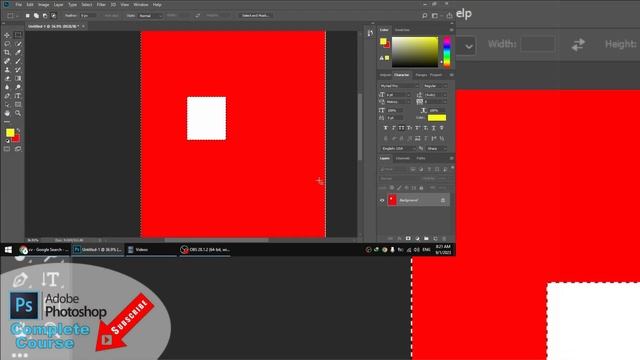Click the yellow text color swatch in Character panel
This screenshot has height=360, width=640.
[x=437, y=118]
